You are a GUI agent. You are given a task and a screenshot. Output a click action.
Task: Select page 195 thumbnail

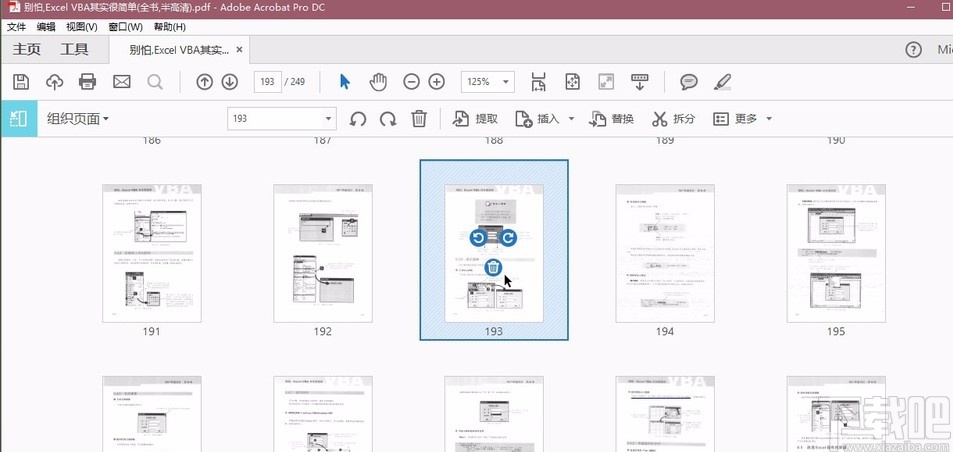[x=836, y=253]
